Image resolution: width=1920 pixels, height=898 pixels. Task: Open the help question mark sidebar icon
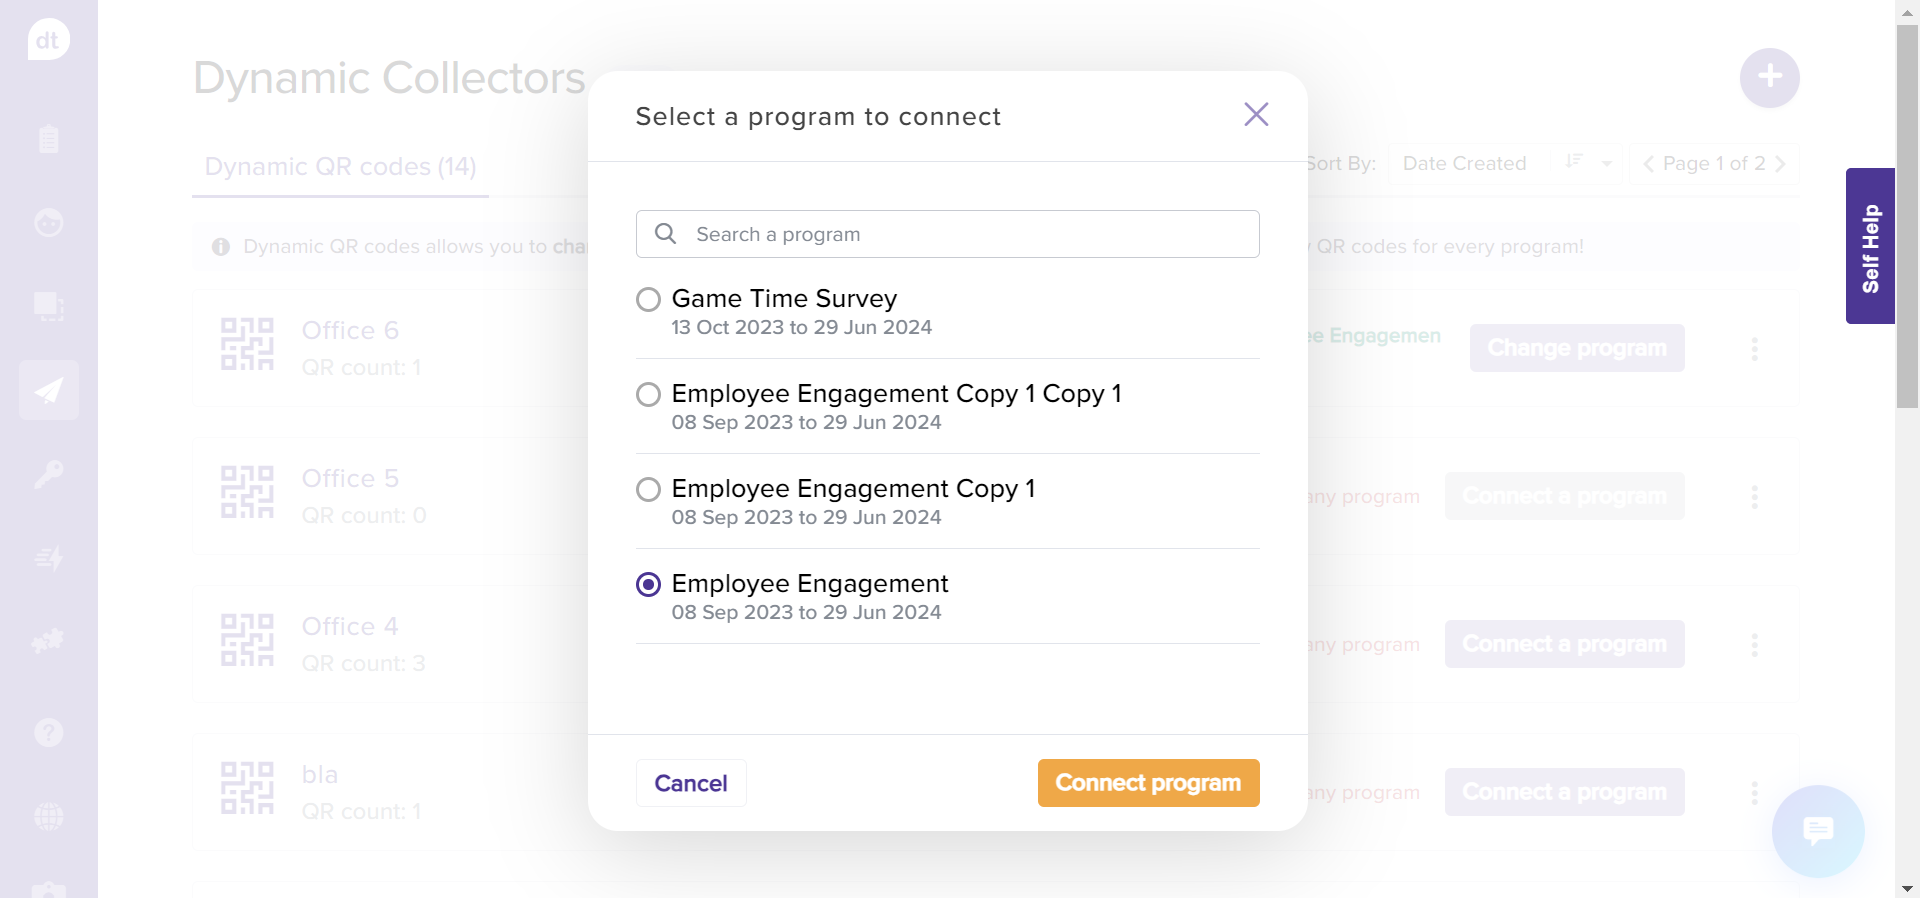[x=48, y=733]
